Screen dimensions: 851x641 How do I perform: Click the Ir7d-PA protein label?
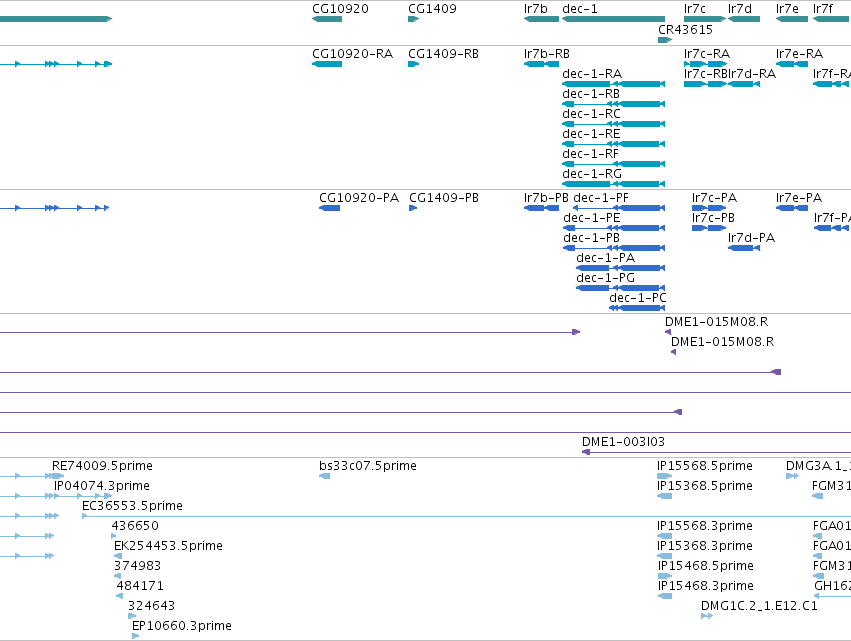click(x=751, y=238)
